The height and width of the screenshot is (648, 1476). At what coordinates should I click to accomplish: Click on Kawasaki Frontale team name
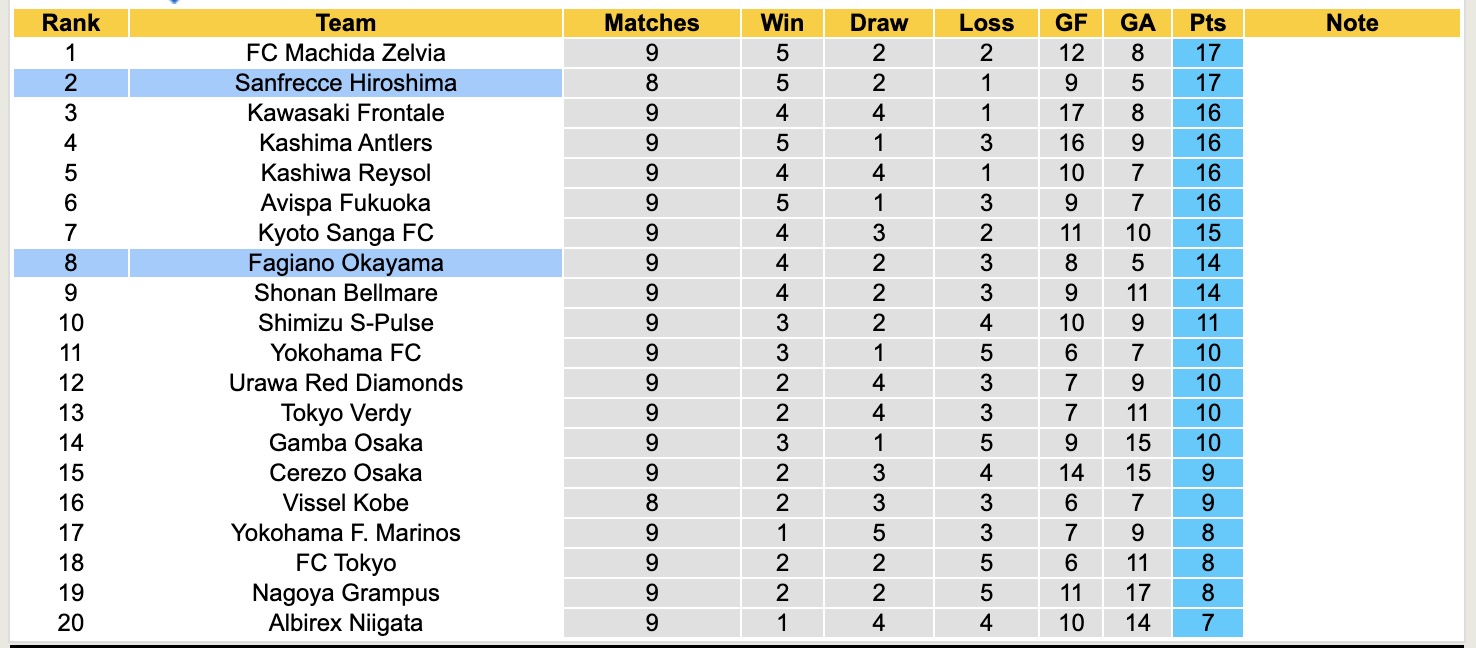tap(345, 113)
